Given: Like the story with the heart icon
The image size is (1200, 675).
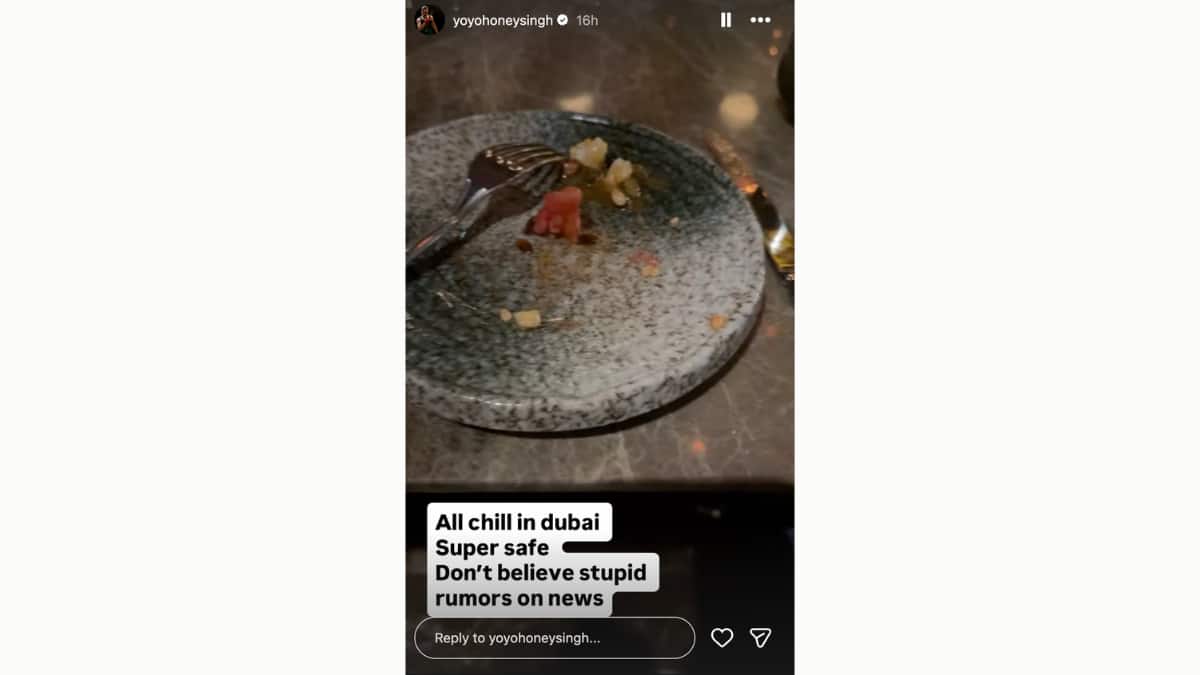Looking at the screenshot, I should (x=722, y=638).
